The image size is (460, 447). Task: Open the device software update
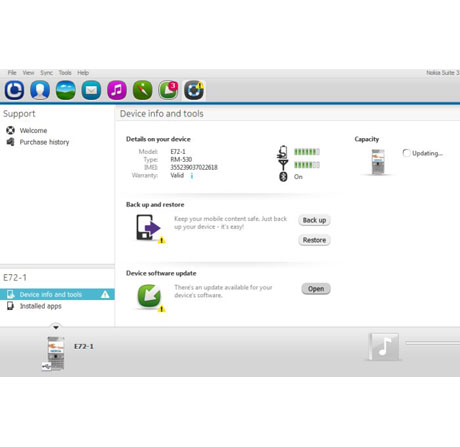pyautogui.click(x=316, y=289)
